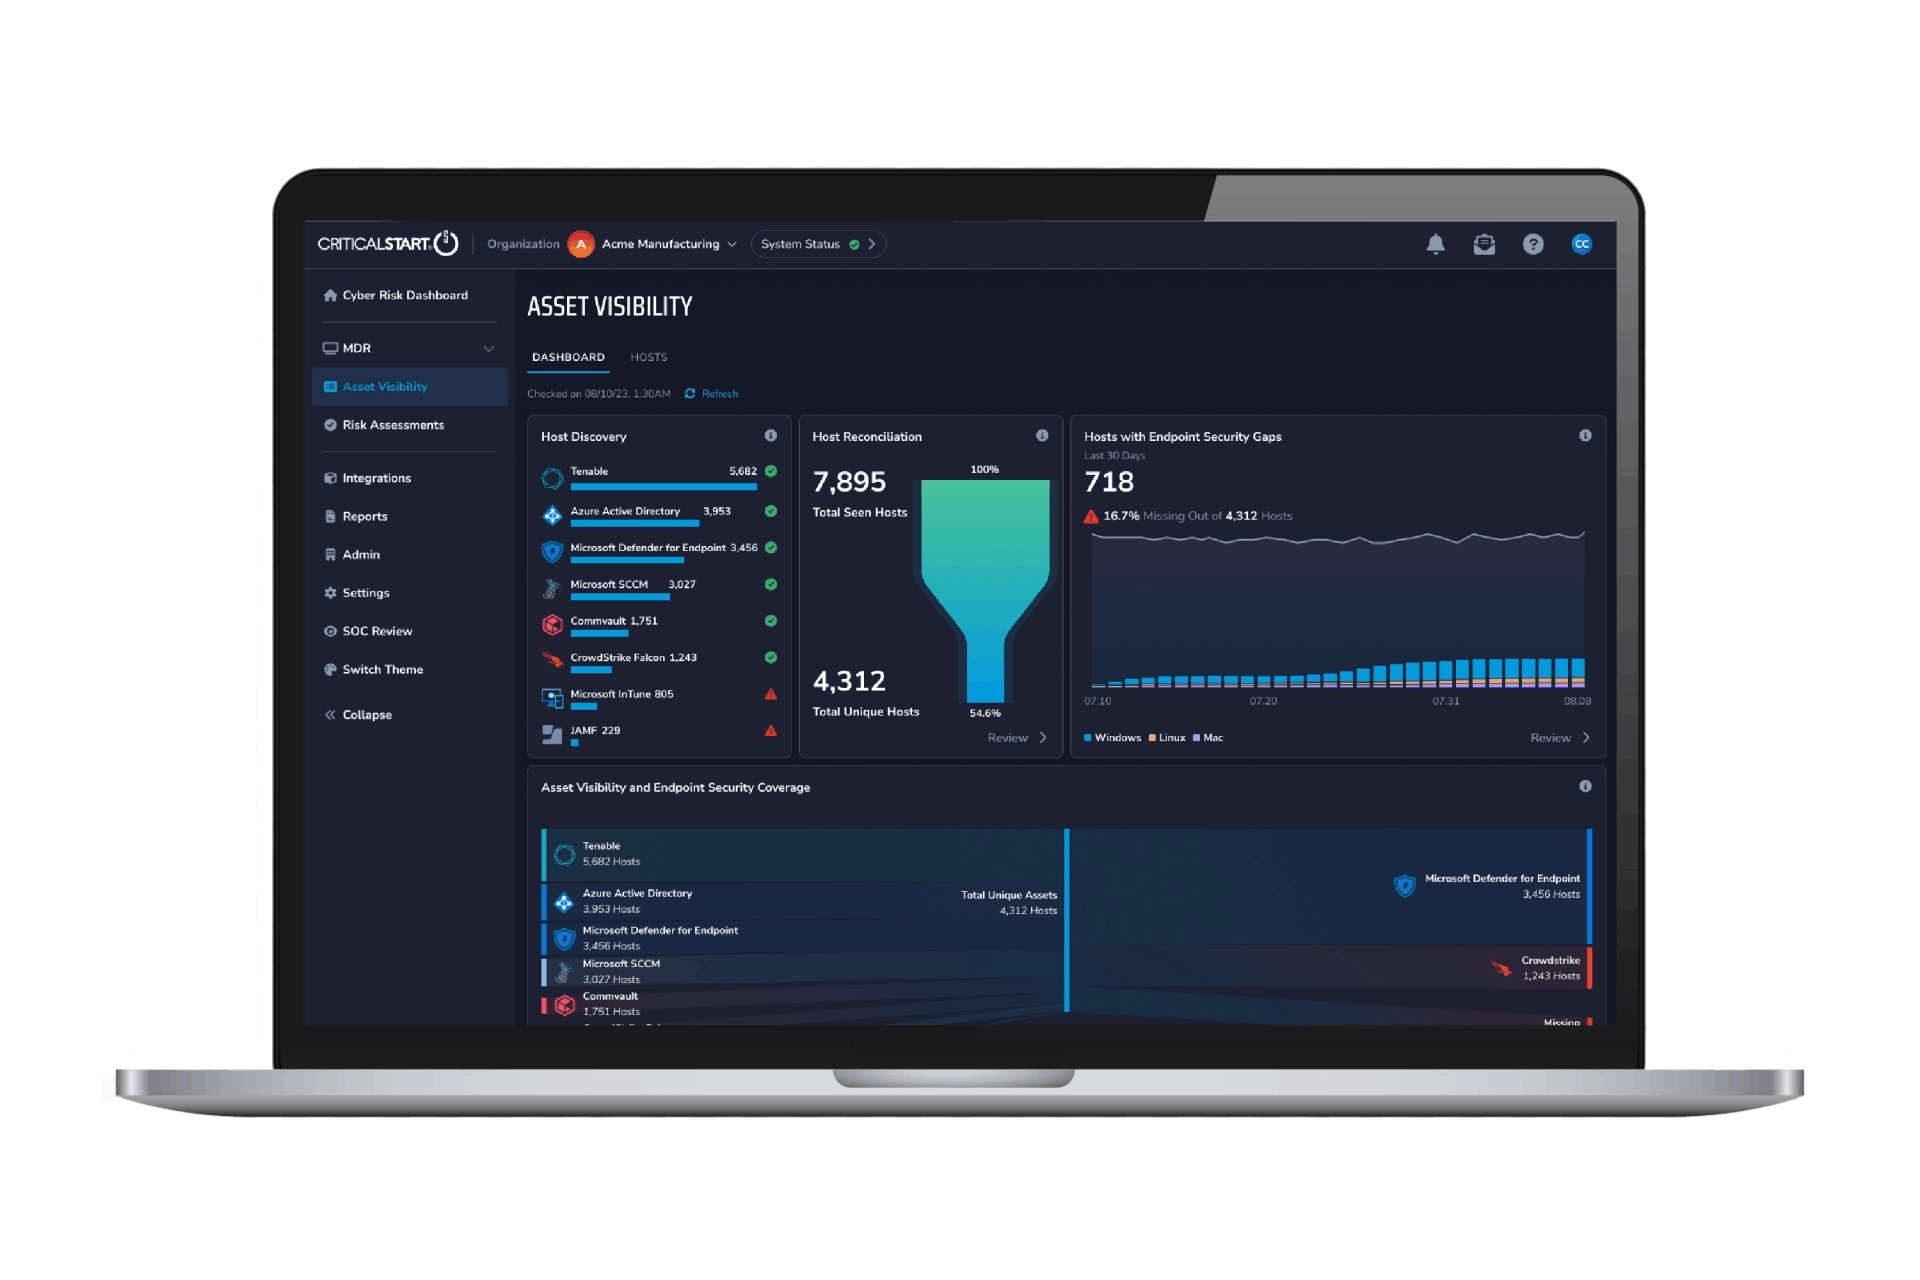Open the inbox mail icon

pyautogui.click(x=1484, y=244)
